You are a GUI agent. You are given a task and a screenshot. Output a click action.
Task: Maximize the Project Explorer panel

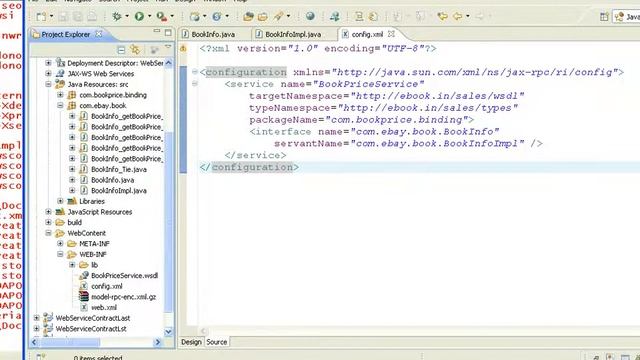click(x=168, y=33)
